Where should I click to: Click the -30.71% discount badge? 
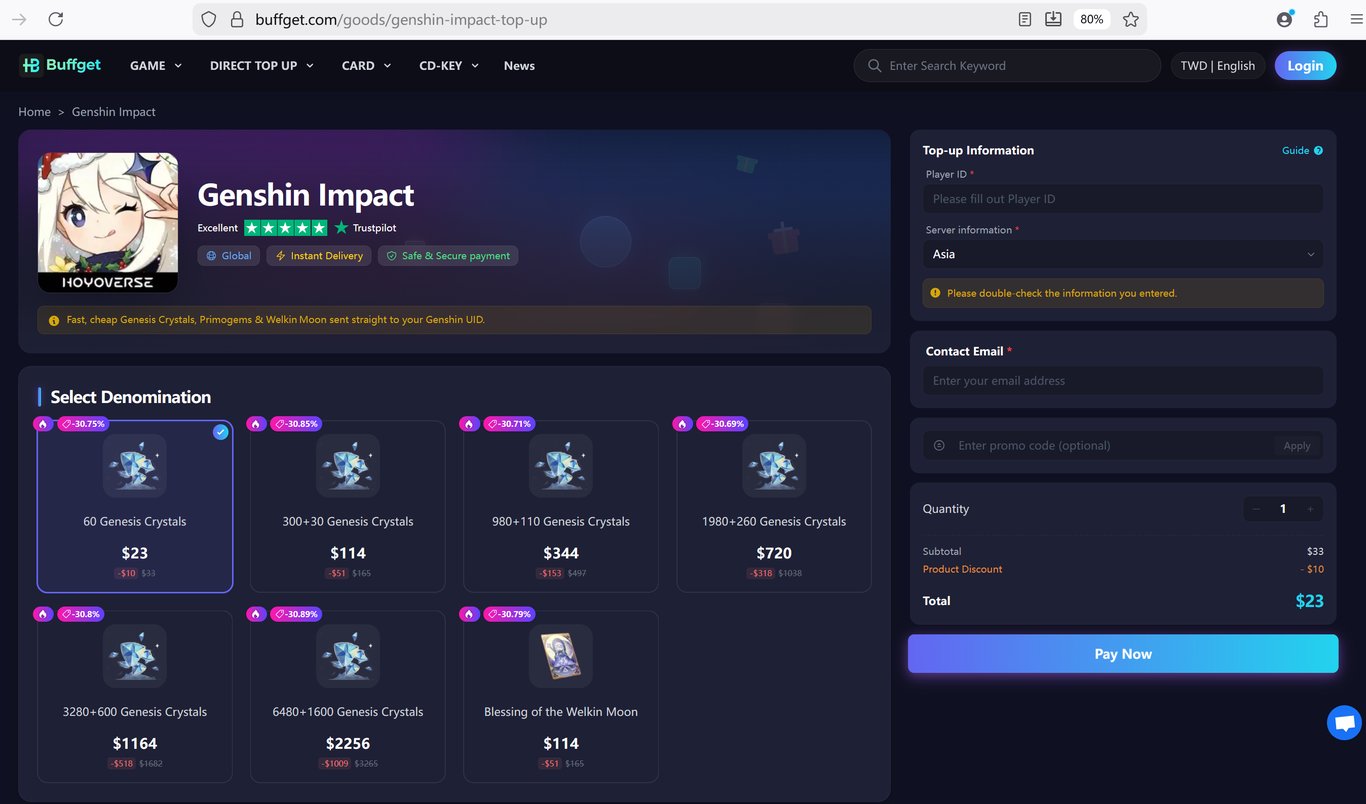(x=509, y=424)
